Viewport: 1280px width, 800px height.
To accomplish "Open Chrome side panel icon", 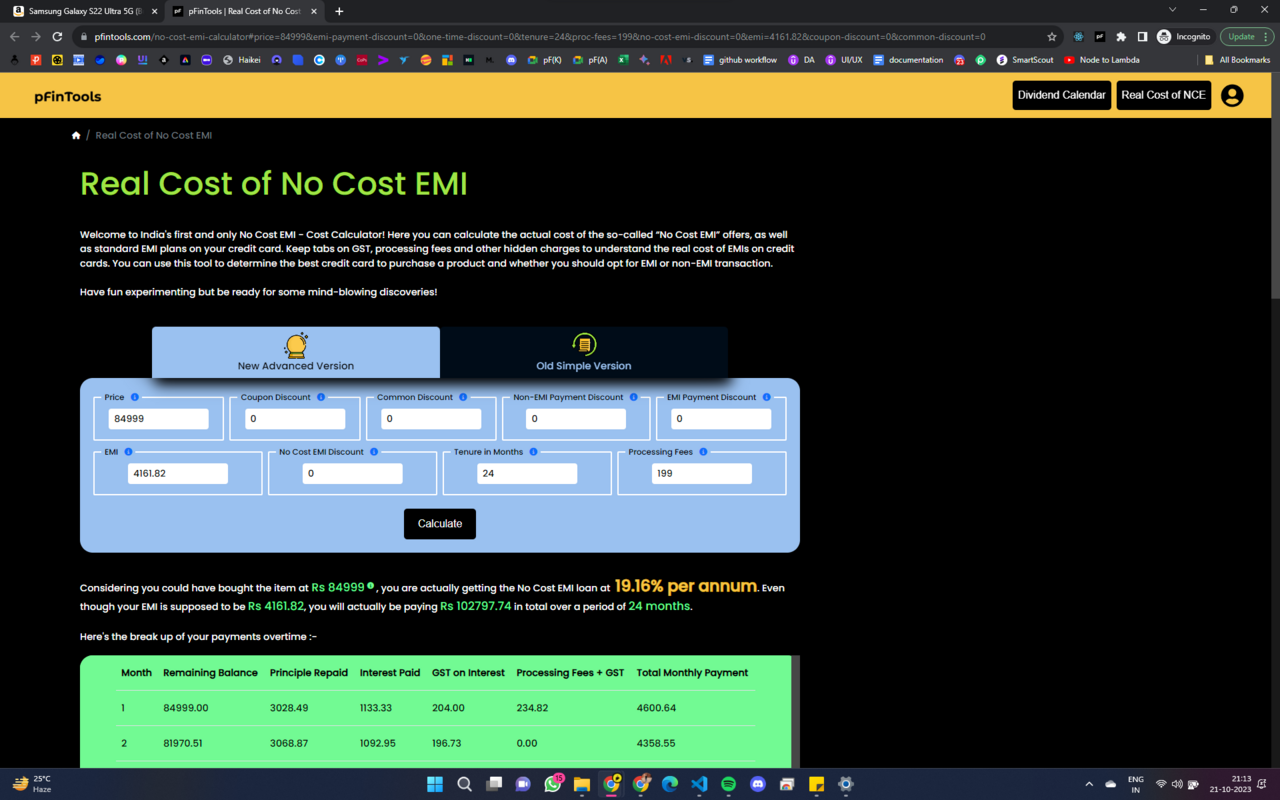I will tap(1142, 36).
